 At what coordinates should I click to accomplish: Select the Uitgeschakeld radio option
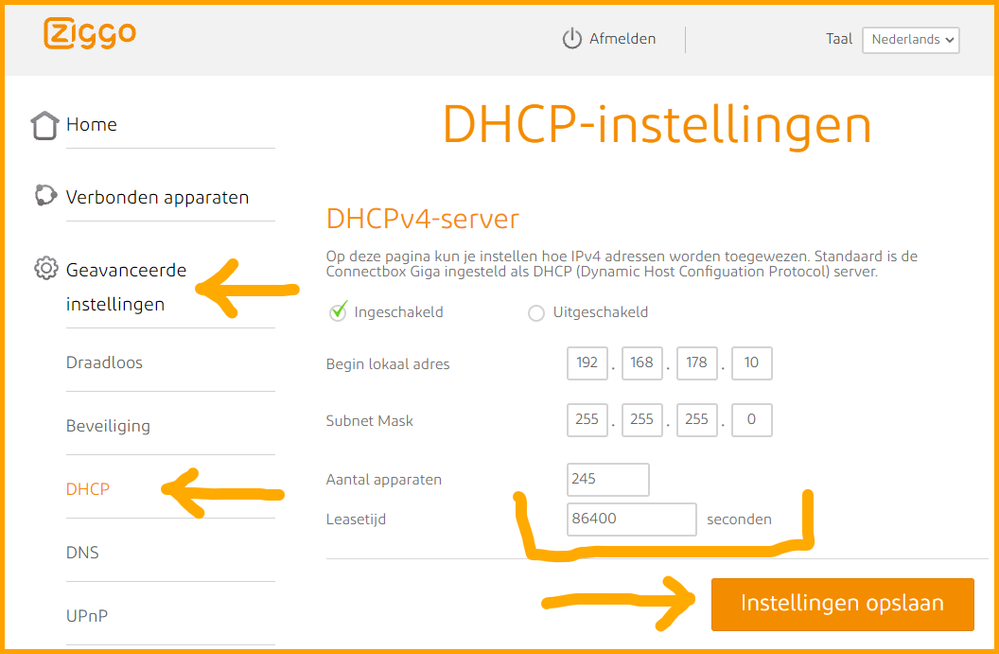coord(536,313)
